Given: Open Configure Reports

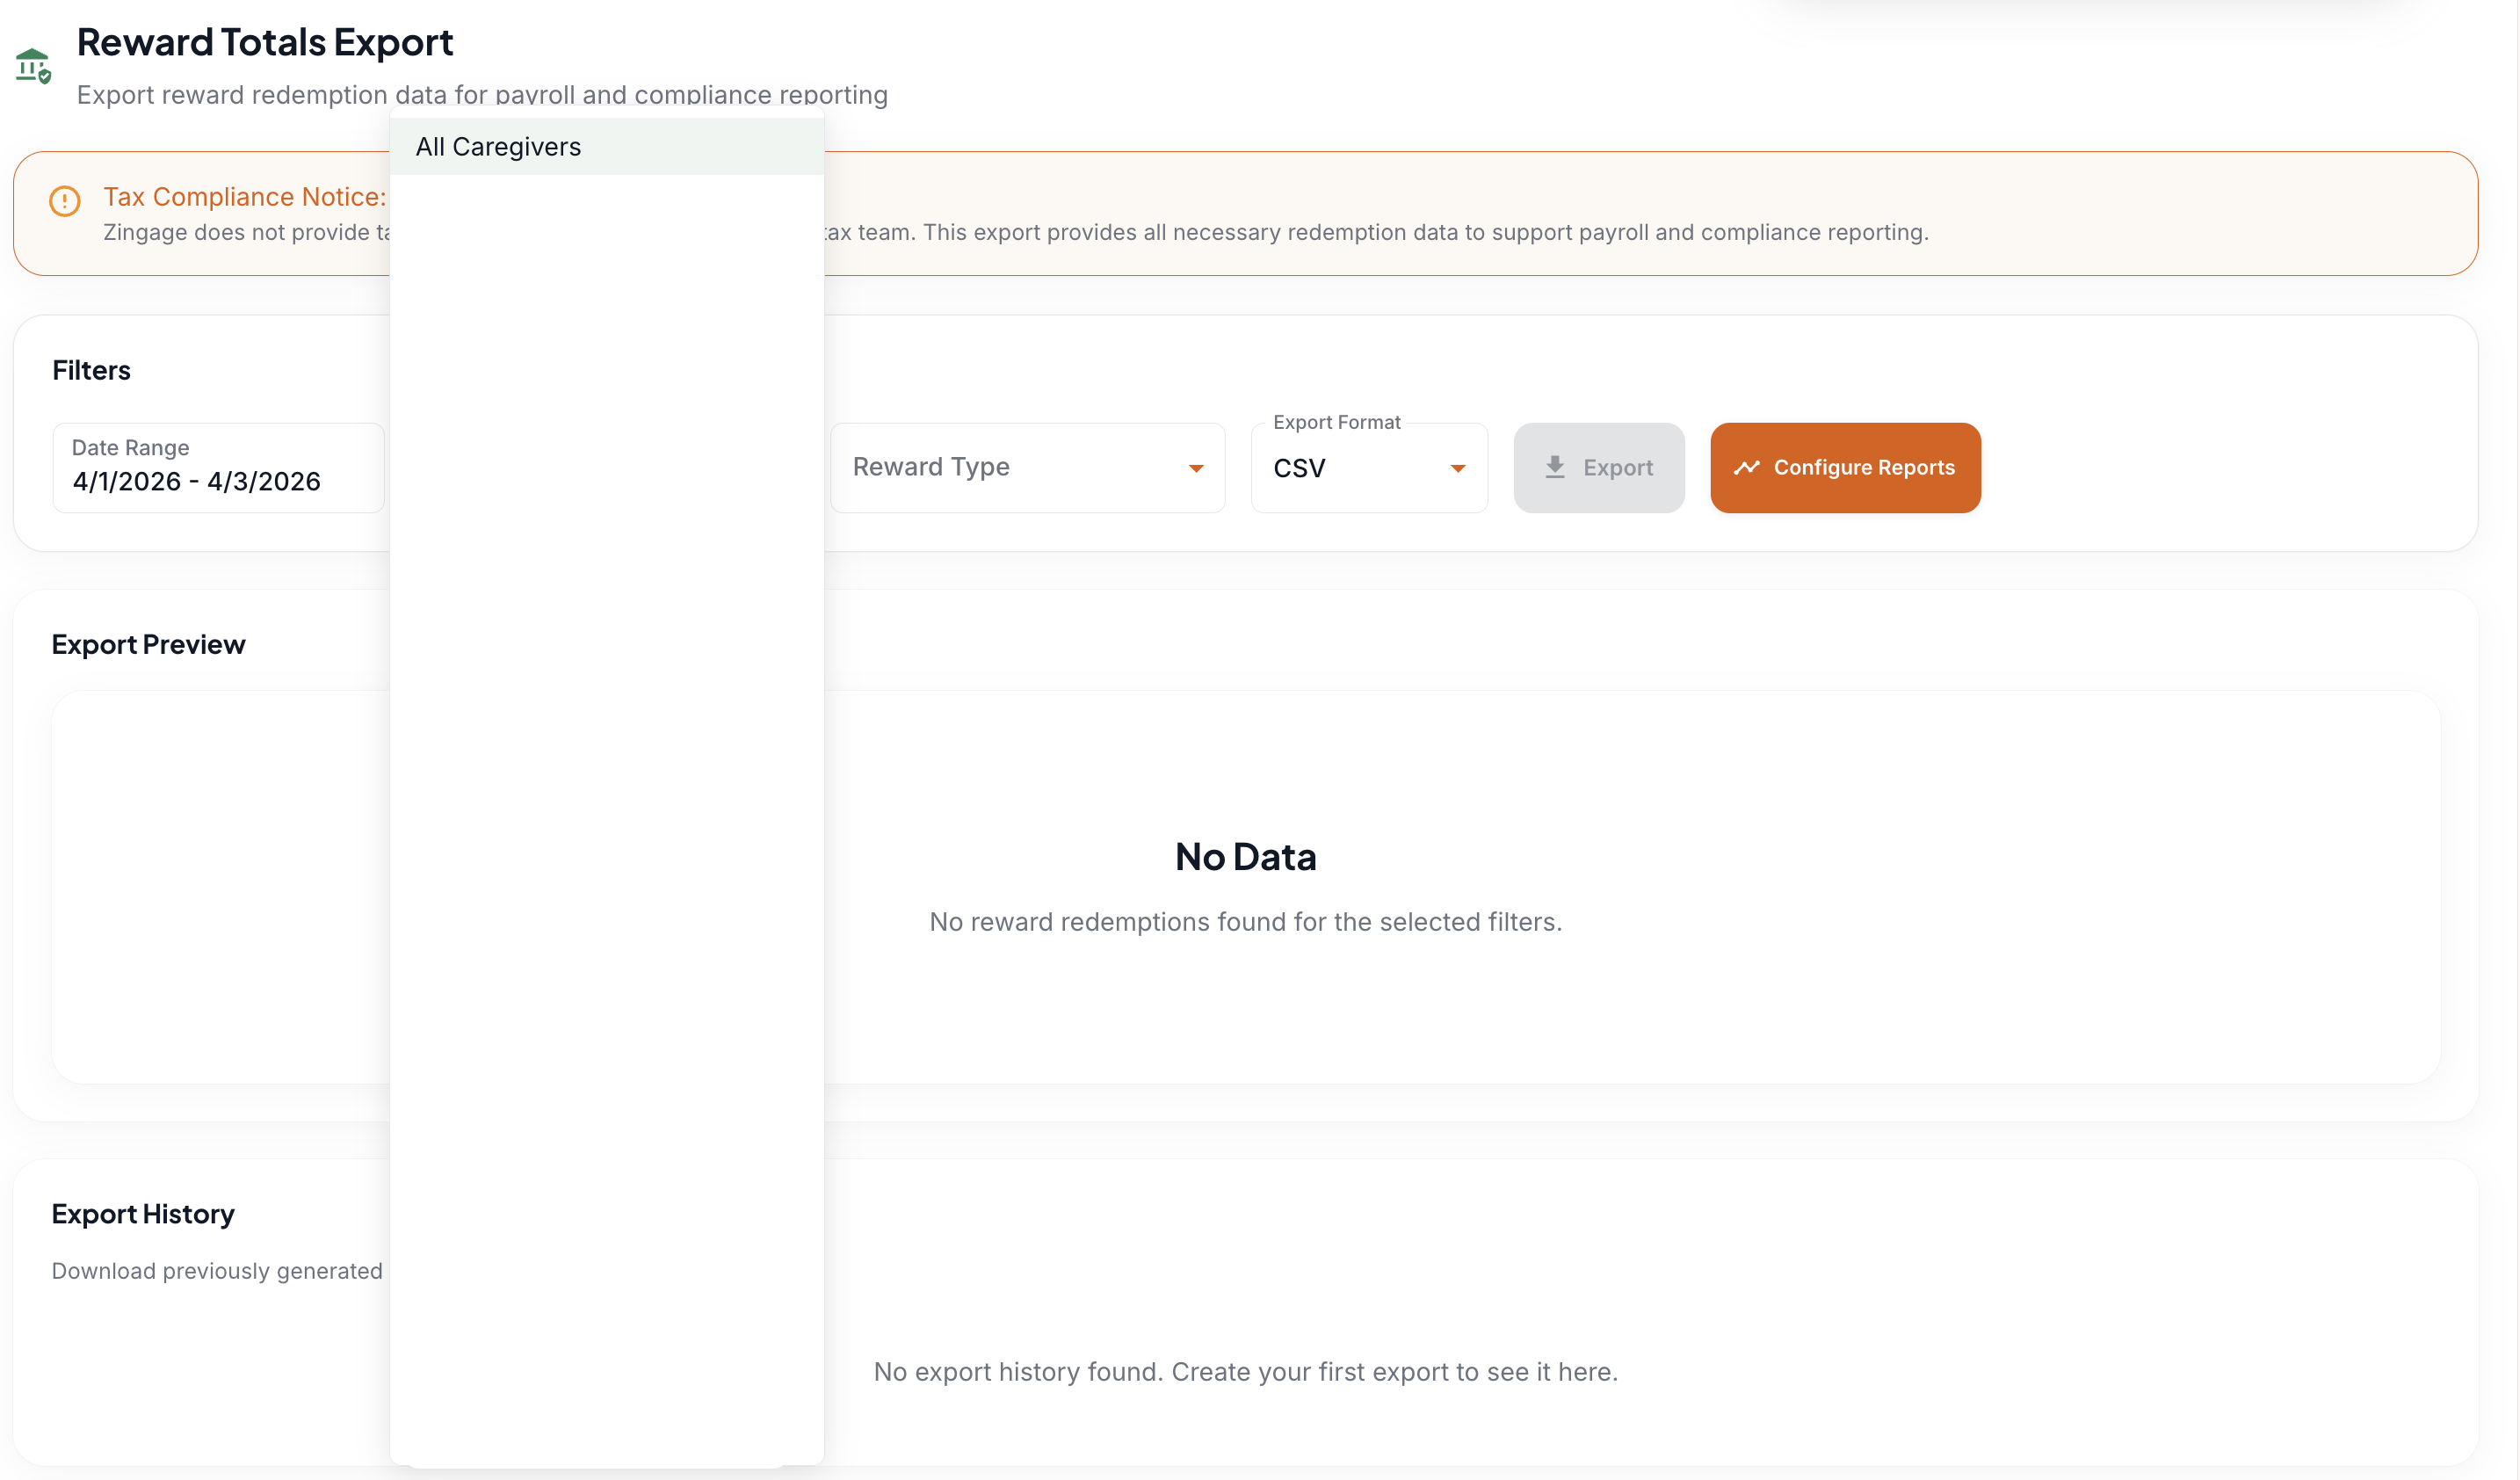Looking at the screenshot, I should tap(1844, 467).
